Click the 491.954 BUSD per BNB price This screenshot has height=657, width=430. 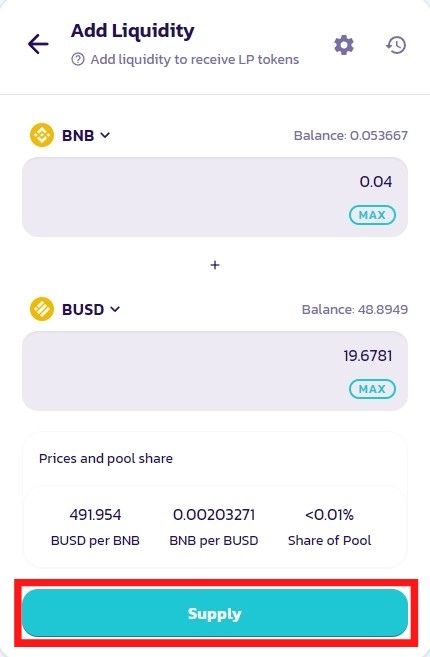pos(95,515)
